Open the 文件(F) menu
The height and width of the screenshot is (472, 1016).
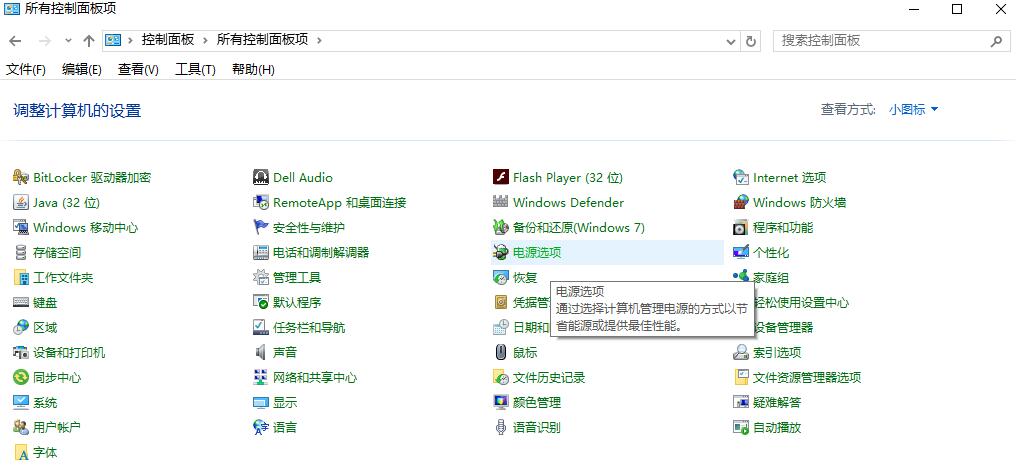[x=26, y=69]
